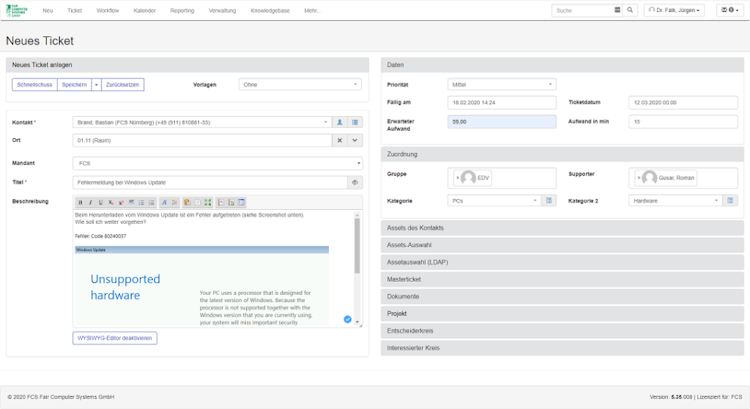Viewport: 750px width, 409px height.
Task: Expand the Masterticket section
Action: point(562,279)
